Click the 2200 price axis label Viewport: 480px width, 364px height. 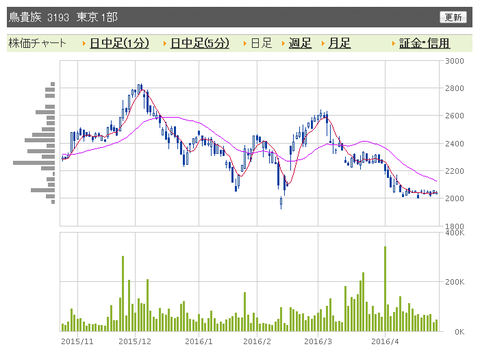[x=454, y=171]
